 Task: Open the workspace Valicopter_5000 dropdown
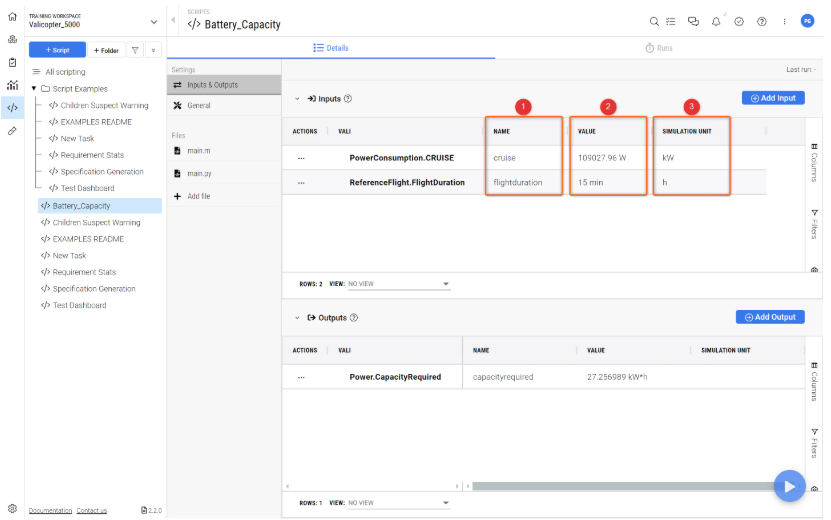[x=153, y=21]
